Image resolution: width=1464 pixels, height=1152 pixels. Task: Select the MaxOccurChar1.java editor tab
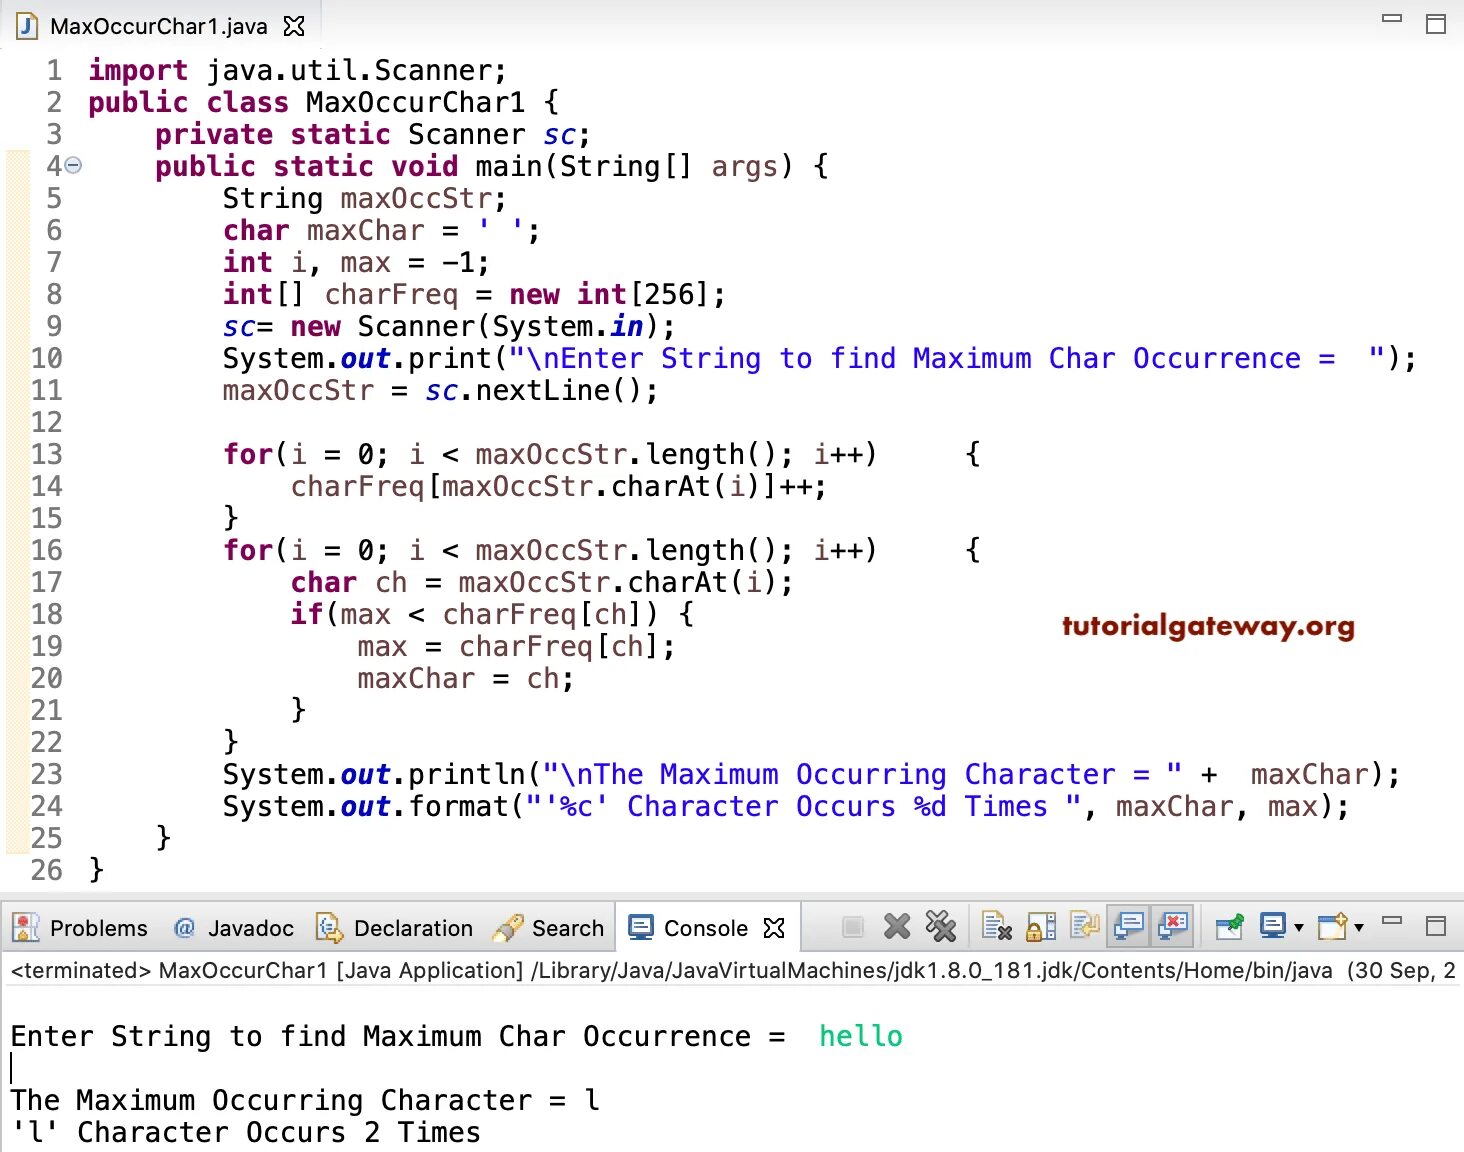coord(160,26)
